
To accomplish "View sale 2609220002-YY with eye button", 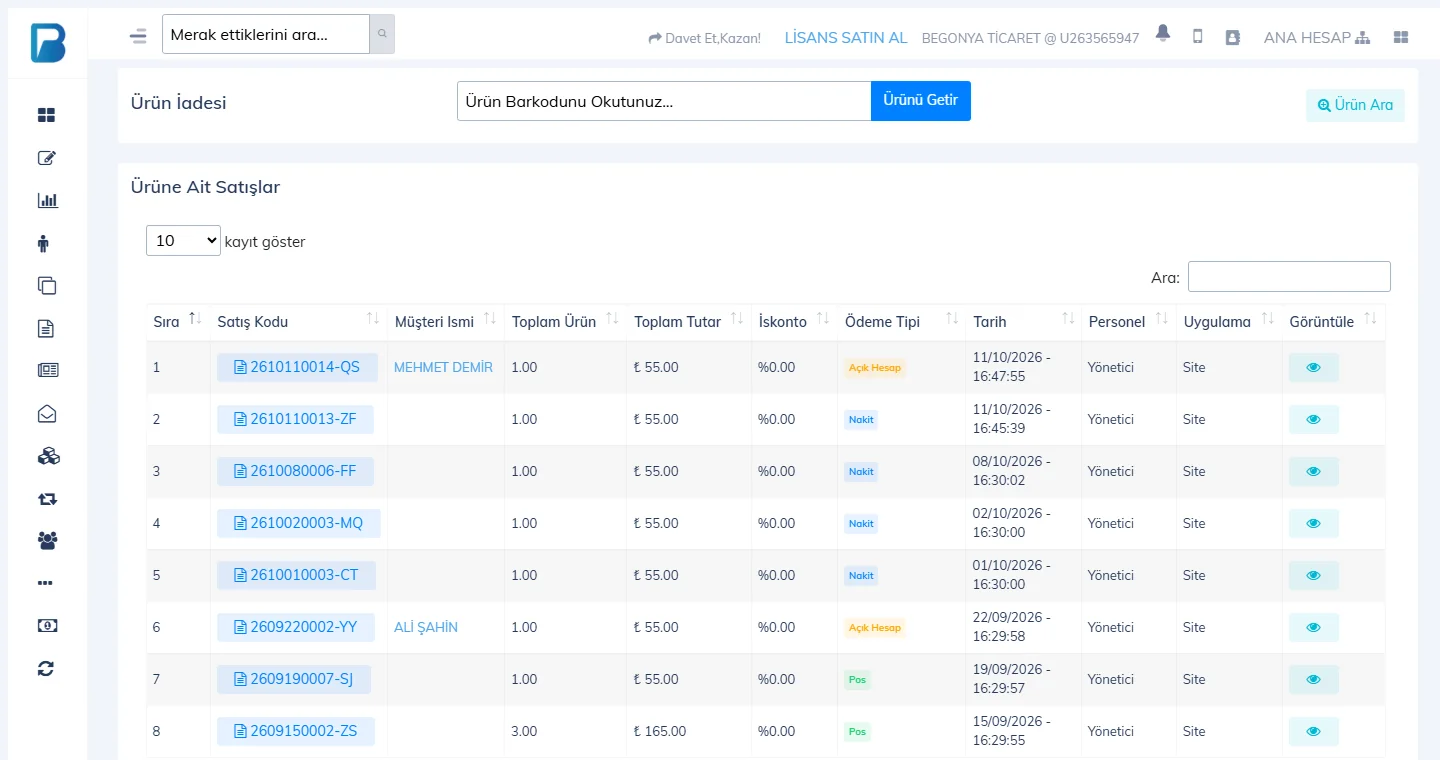I will point(1313,627).
